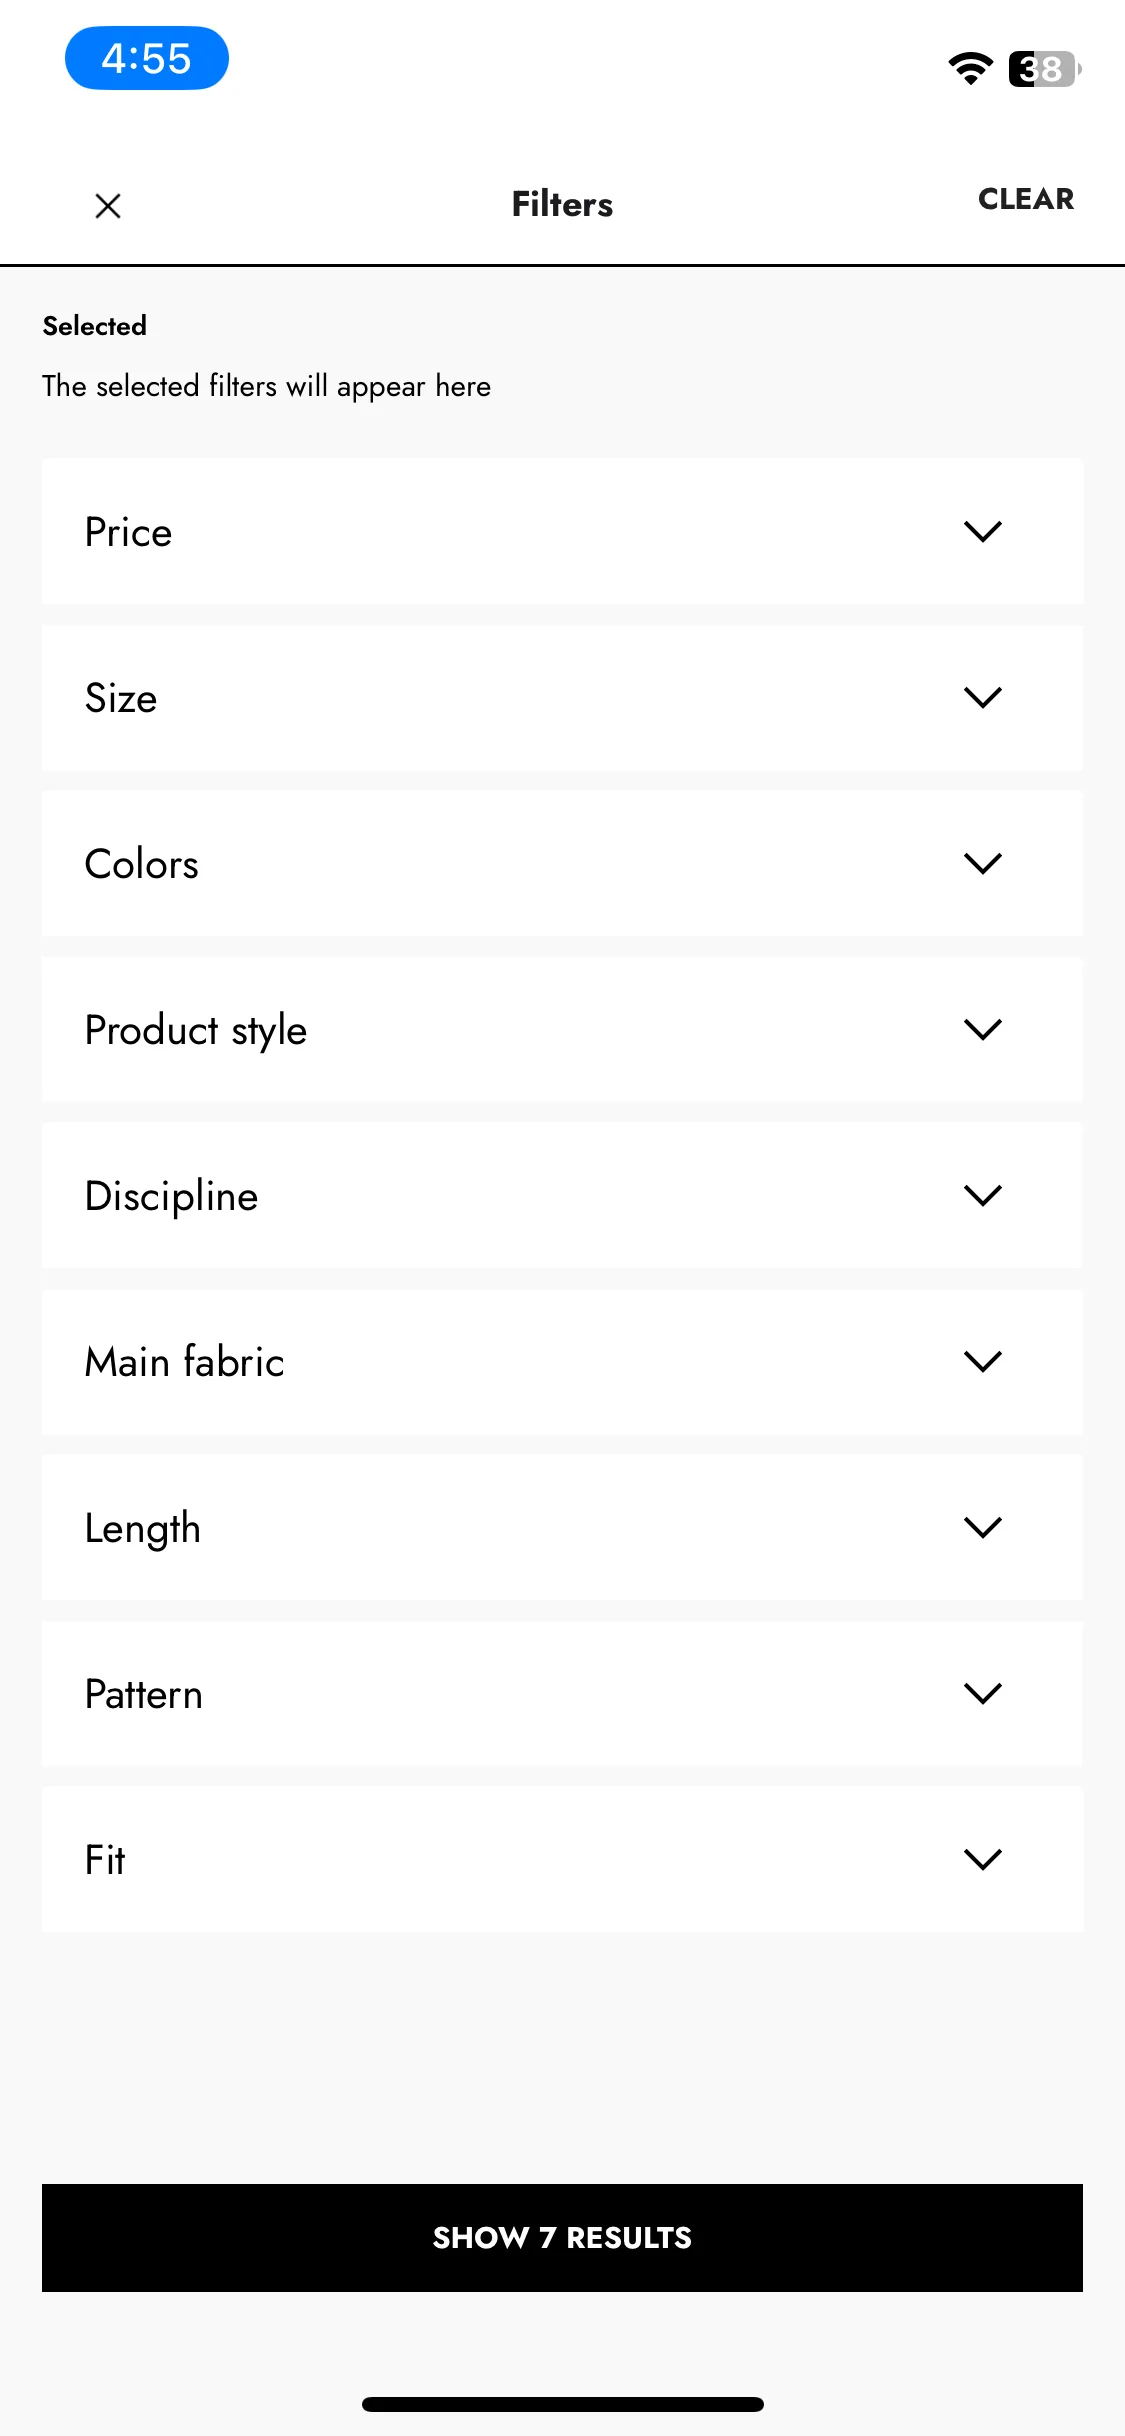This screenshot has height=2436, width=1125.
Task: Tap the Wi-Fi status icon
Action: pyautogui.click(x=970, y=68)
